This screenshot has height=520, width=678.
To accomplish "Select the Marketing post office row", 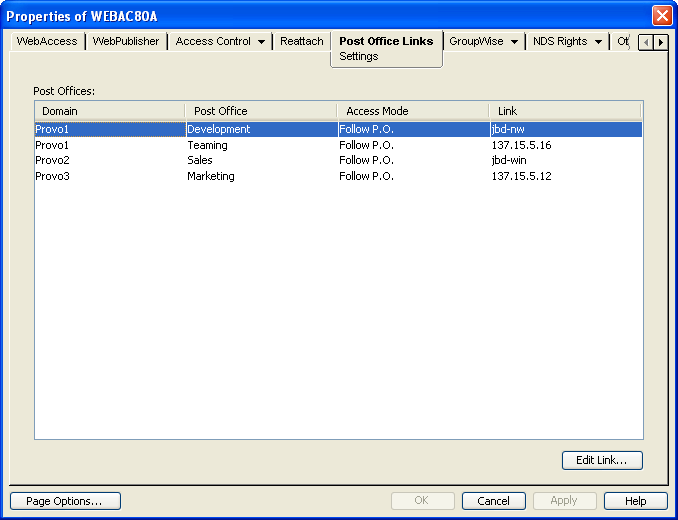I will 339,176.
